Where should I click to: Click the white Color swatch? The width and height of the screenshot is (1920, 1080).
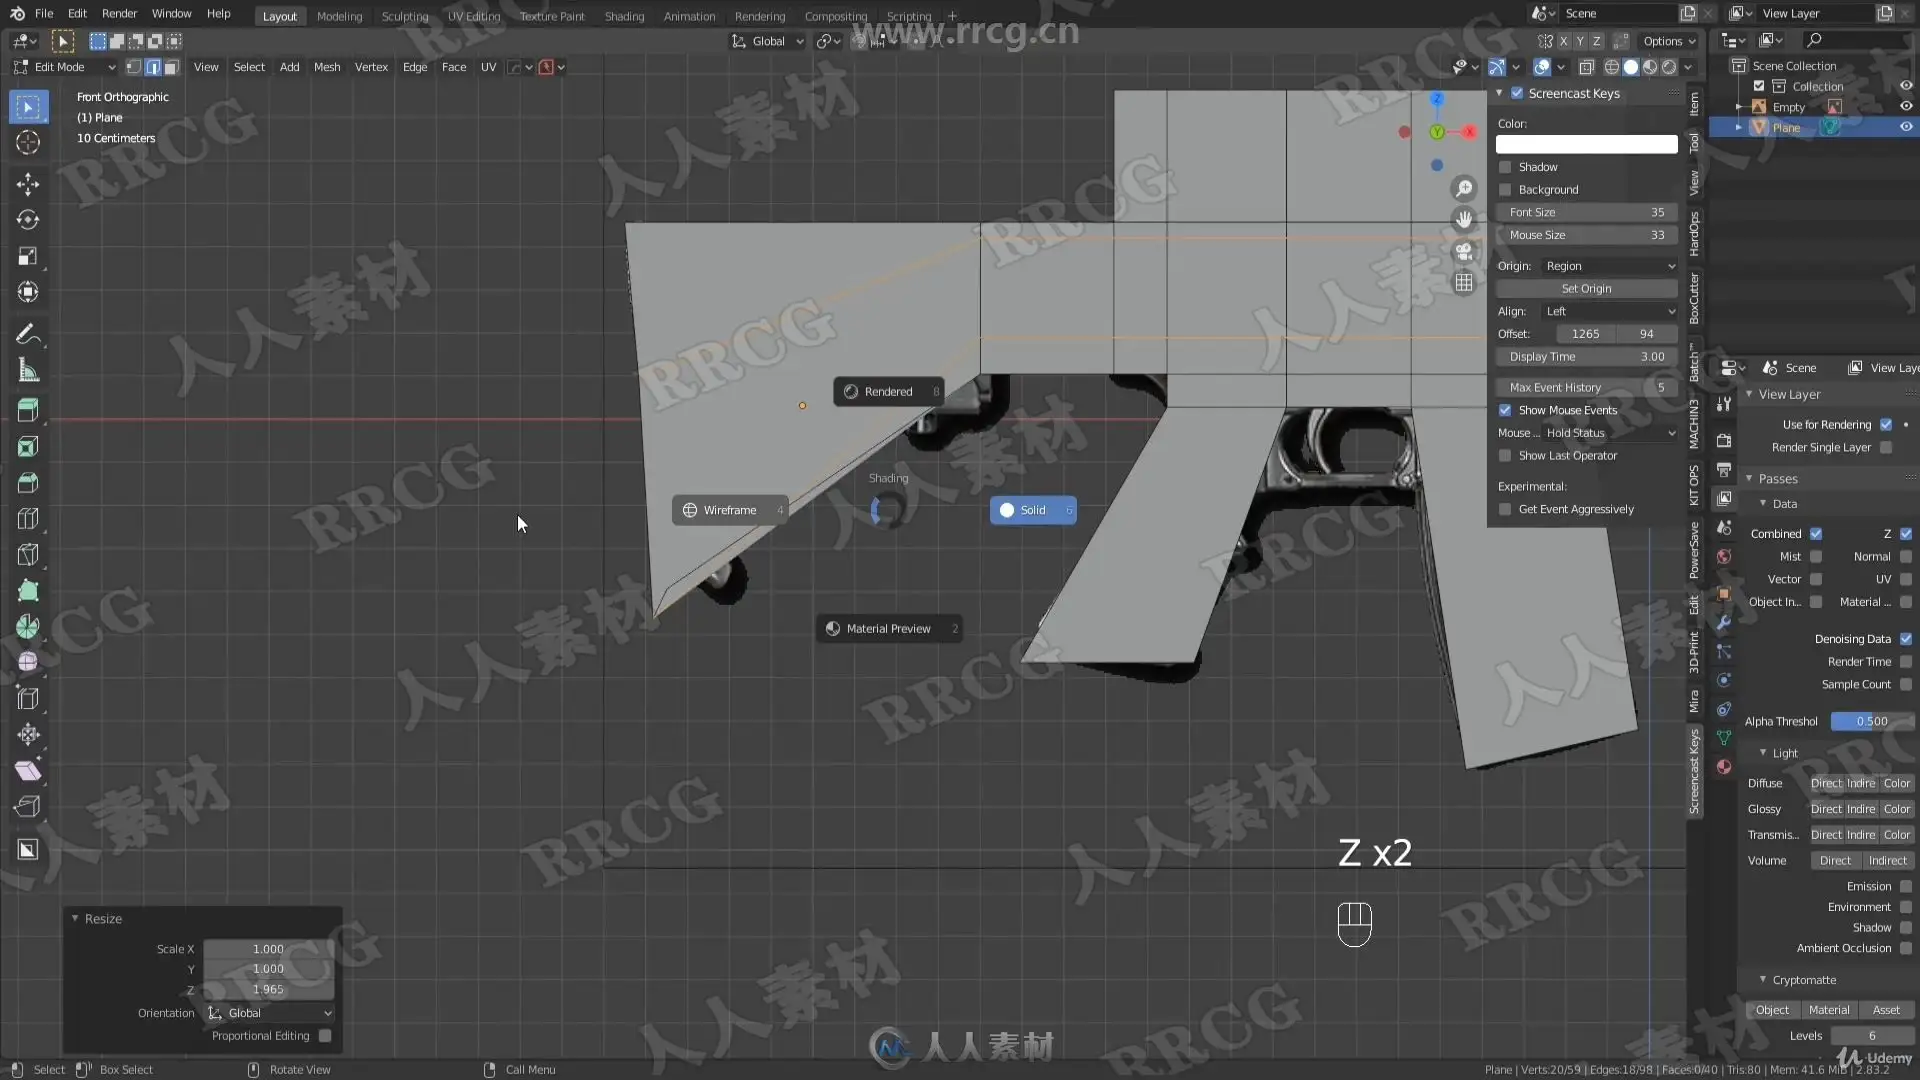coord(1586,144)
